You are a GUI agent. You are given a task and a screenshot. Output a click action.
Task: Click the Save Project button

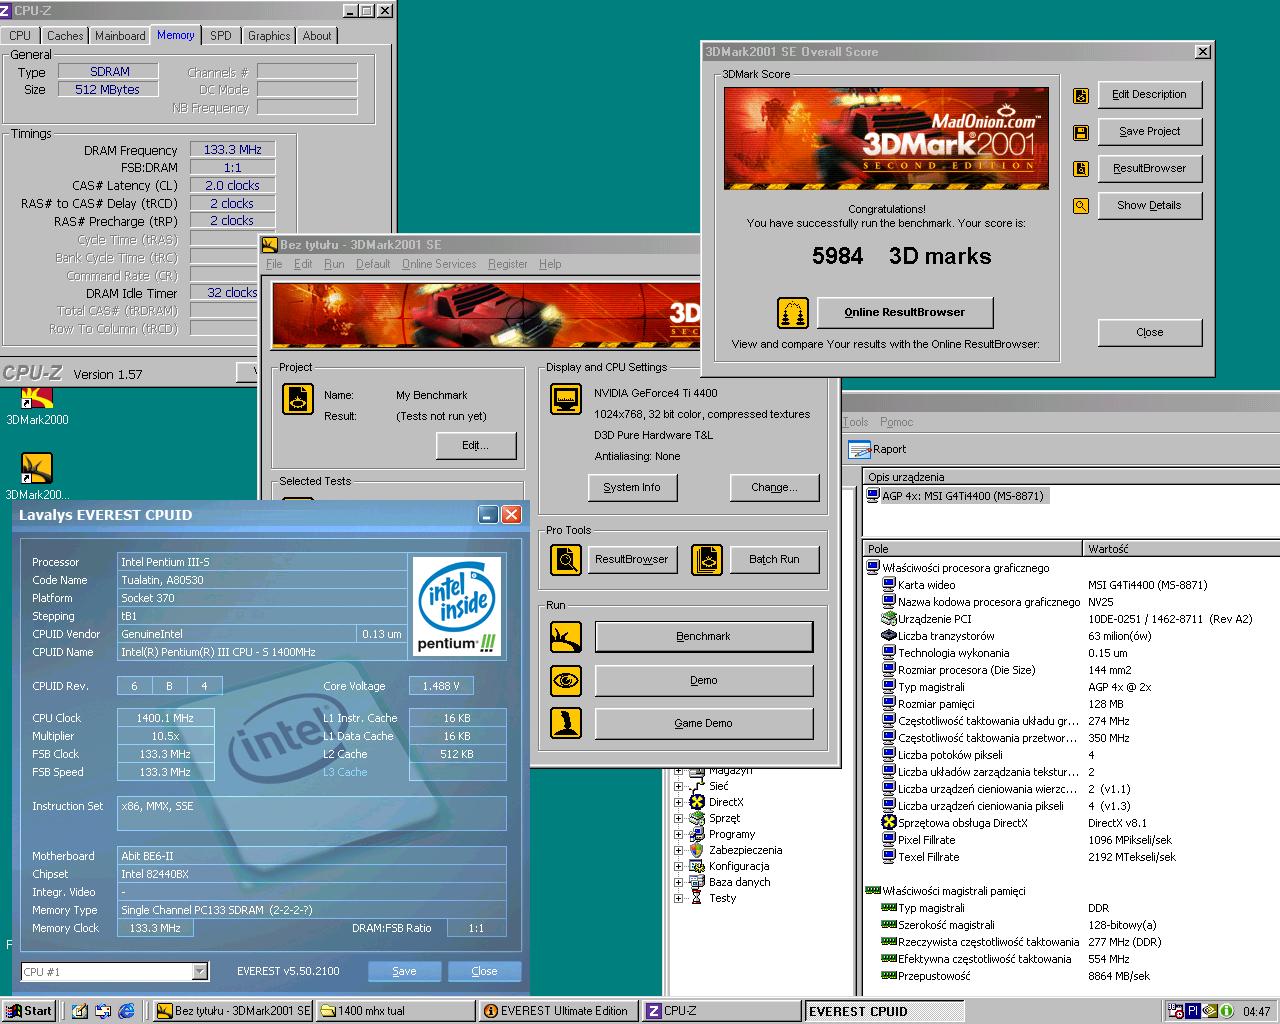tap(1149, 132)
